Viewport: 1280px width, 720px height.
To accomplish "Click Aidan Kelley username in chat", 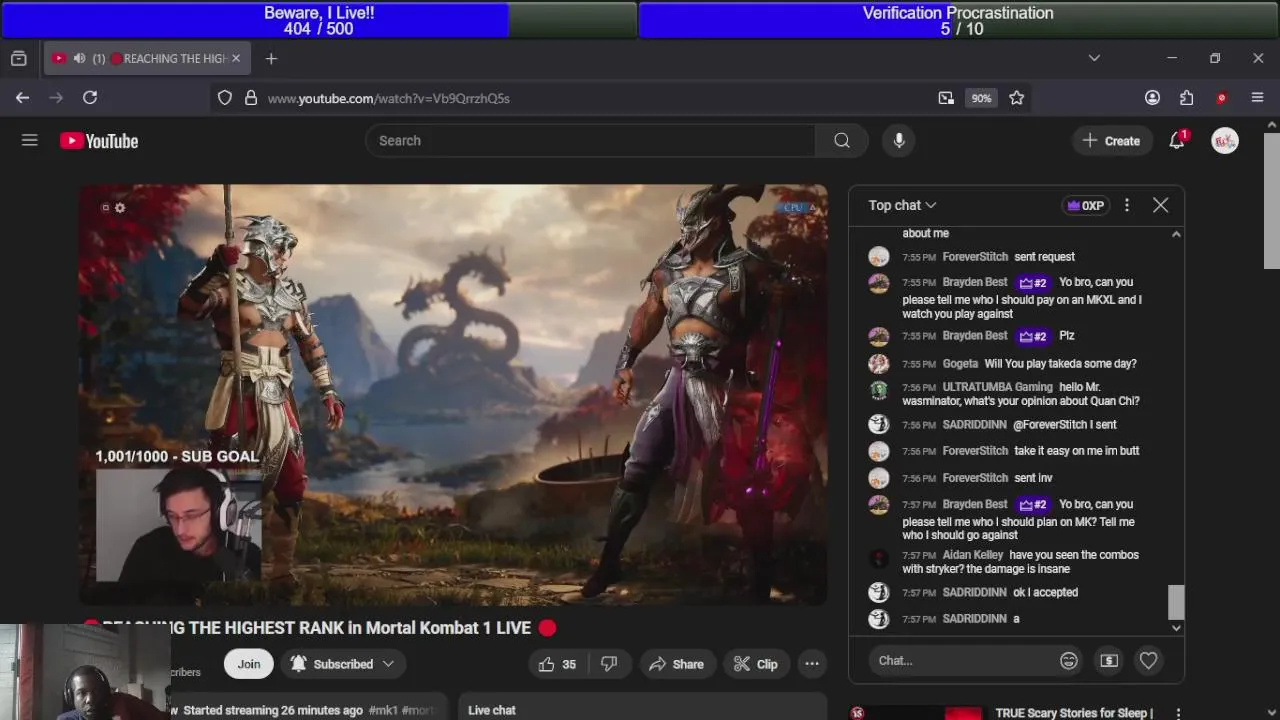I will tap(972, 555).
